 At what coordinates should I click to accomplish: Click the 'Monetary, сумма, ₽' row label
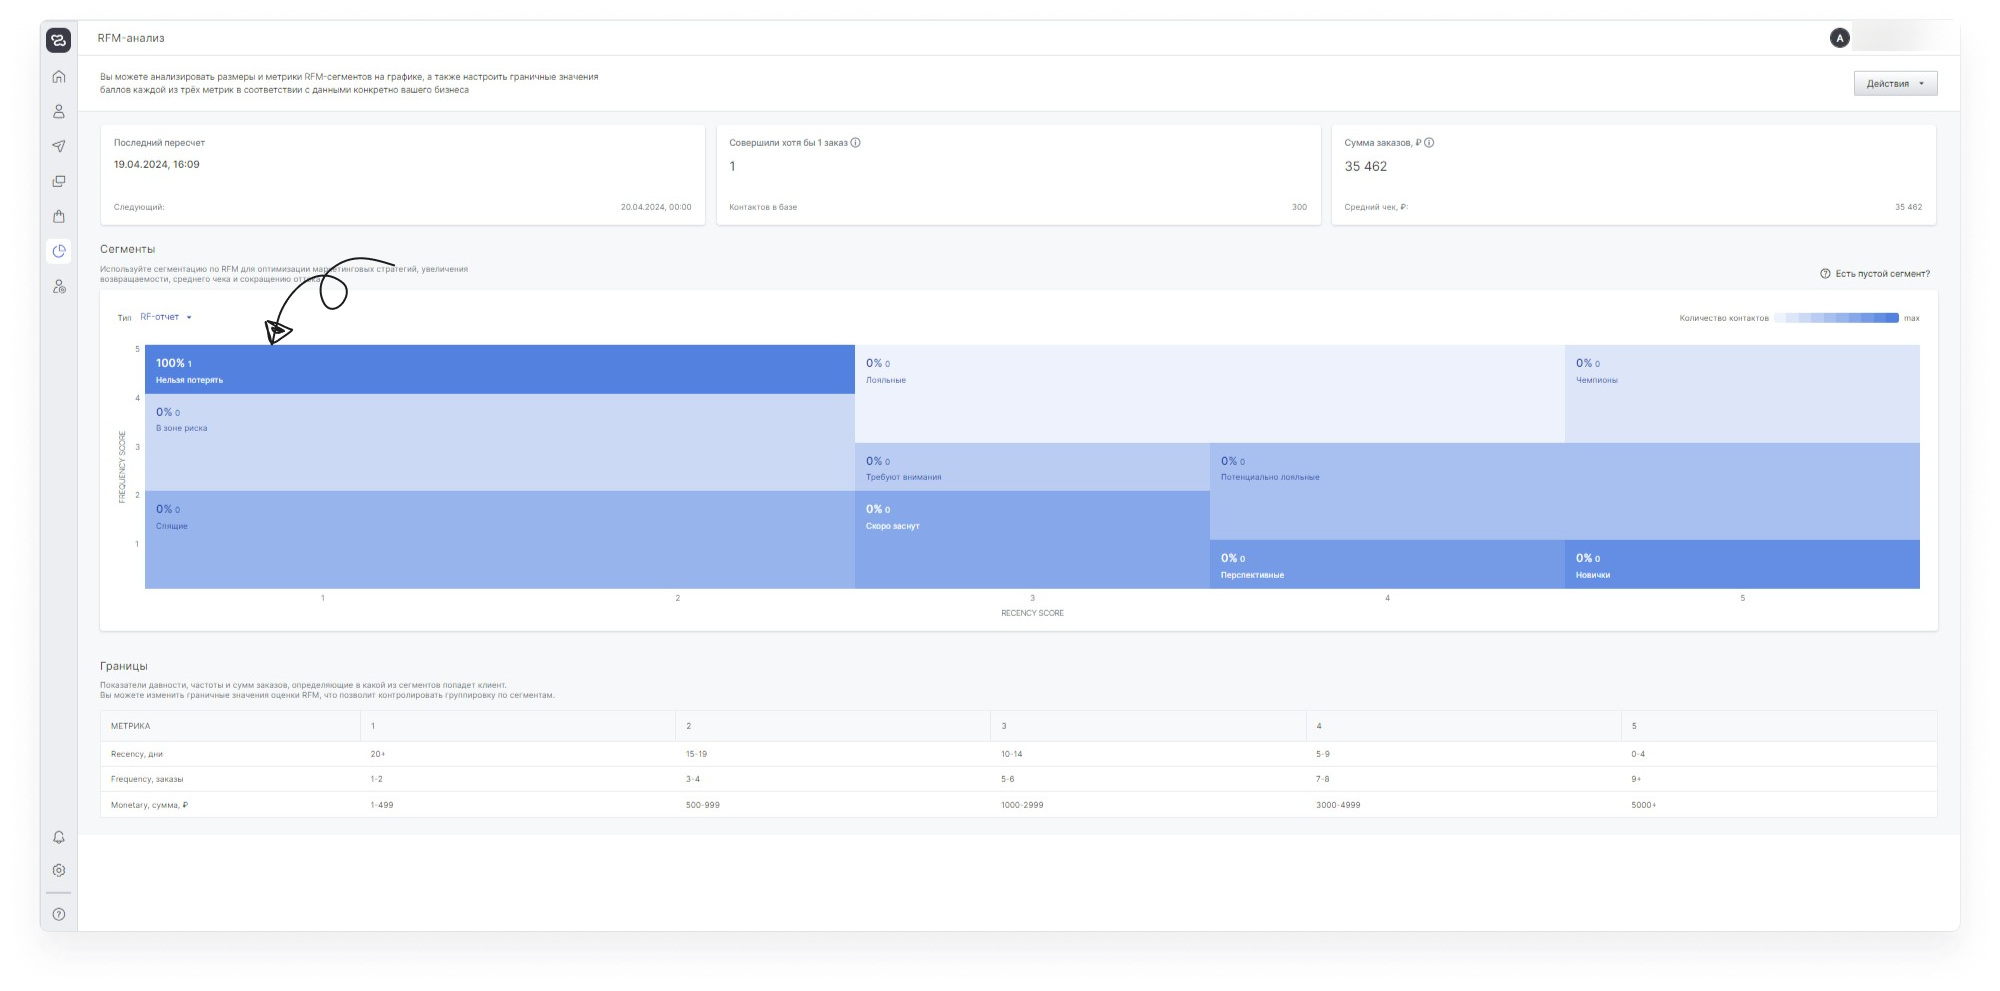pos(149,805)
